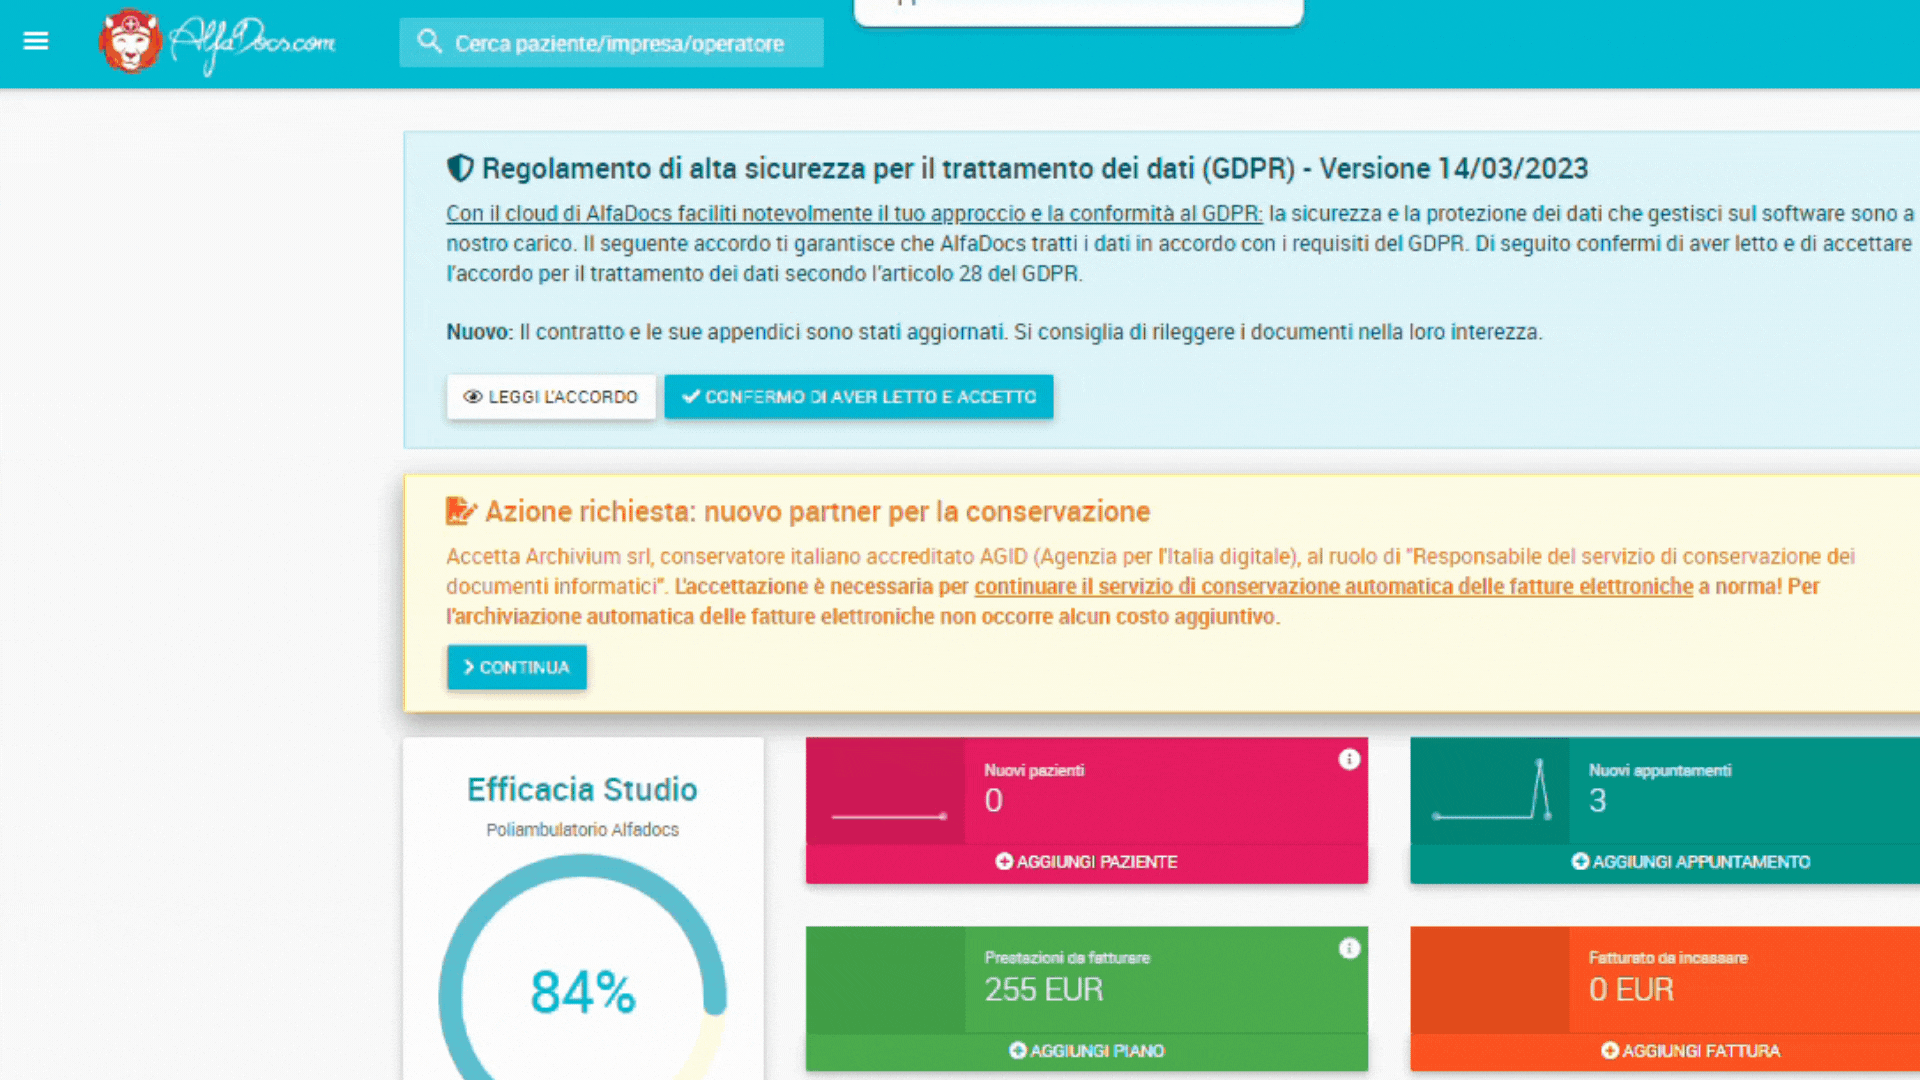Click the Nuovi appuntamenti sparkline chart
This screenshot has height=1080, width=1920.
(1492, 790)
